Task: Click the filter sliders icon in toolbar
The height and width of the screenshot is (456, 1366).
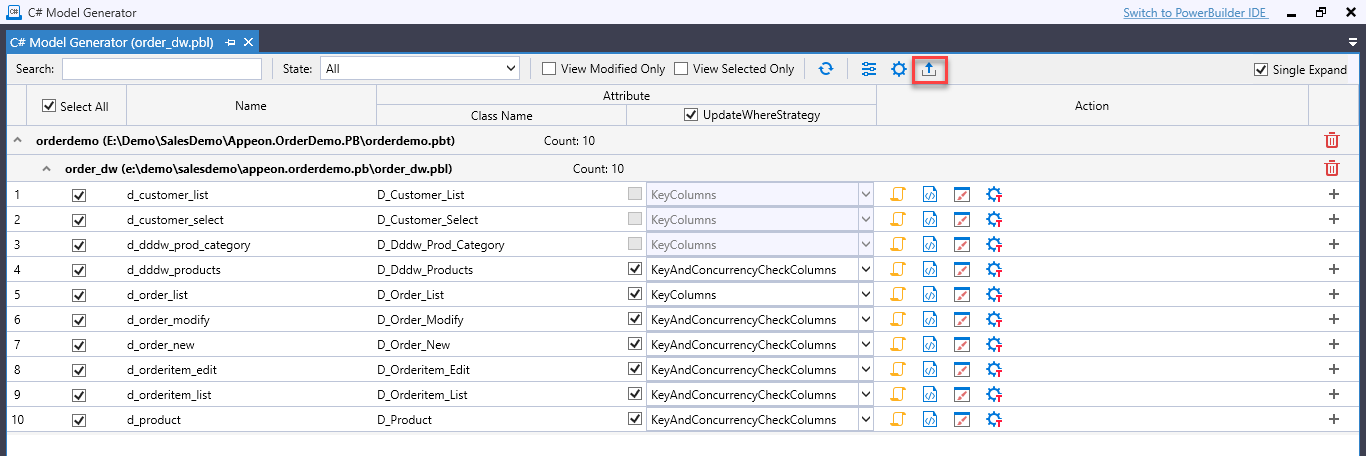Action: pos(868,69)
